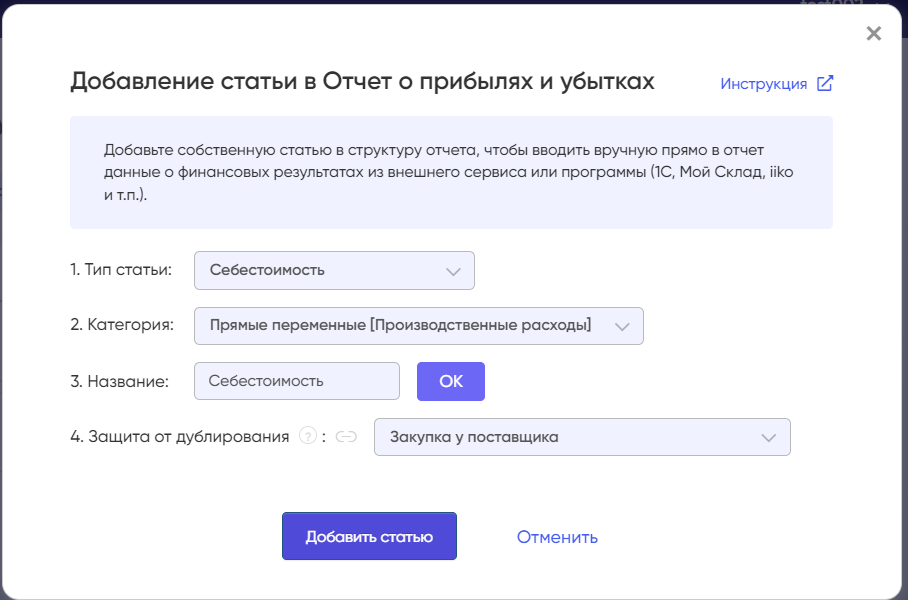Click the Добавить статью button
The height and width of the screenshot is (600, 908).
[x=369, y=536]
